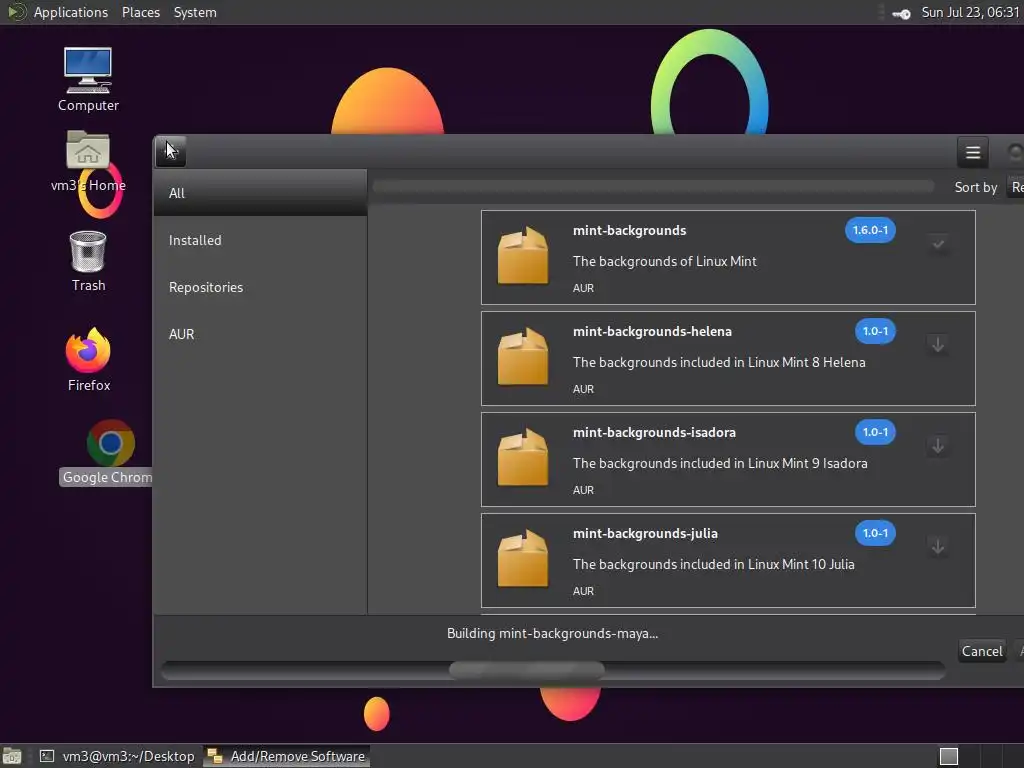Click the show desktop icon in bottom panel

(x=12, y=756)
